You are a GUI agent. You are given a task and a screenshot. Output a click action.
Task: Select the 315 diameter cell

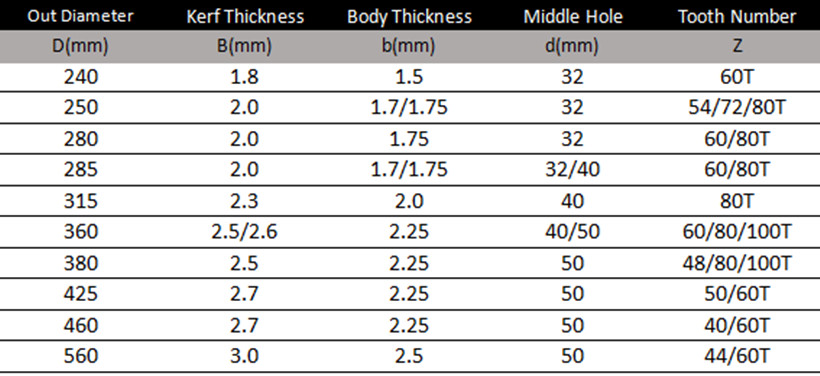(81, 200)
